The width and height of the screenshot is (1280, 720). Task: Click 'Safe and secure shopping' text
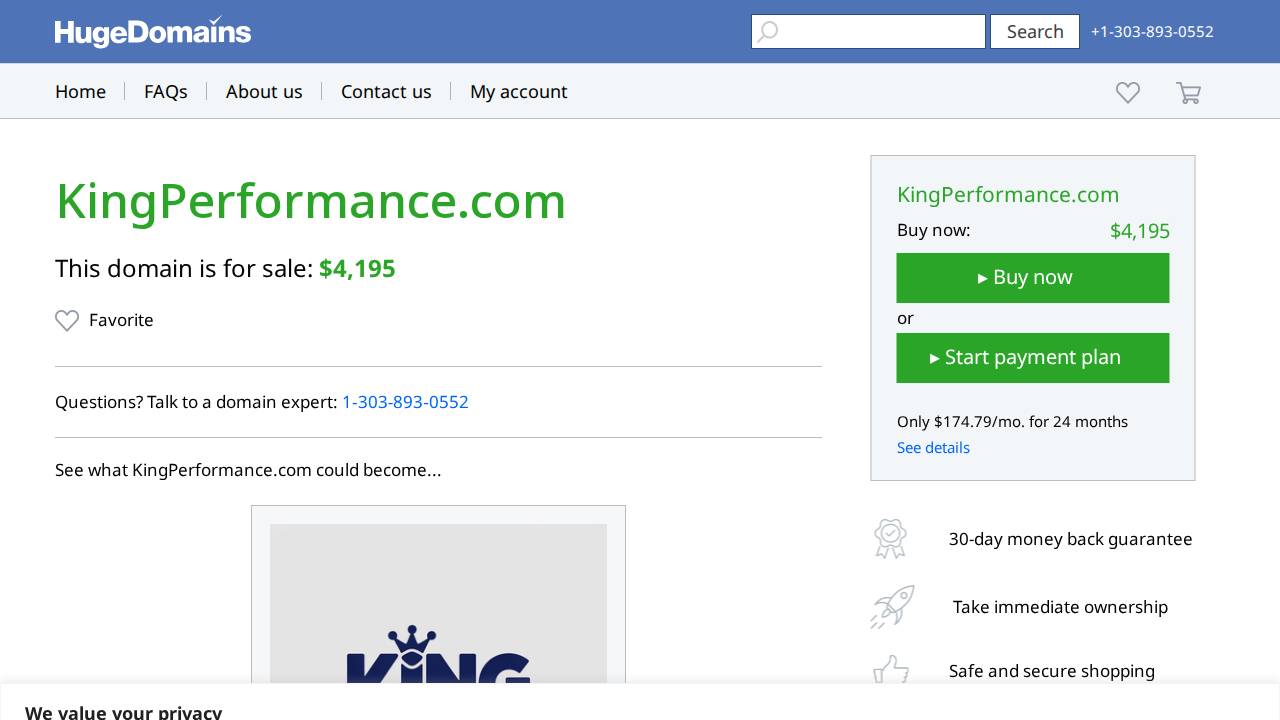tap(1052, 671)
